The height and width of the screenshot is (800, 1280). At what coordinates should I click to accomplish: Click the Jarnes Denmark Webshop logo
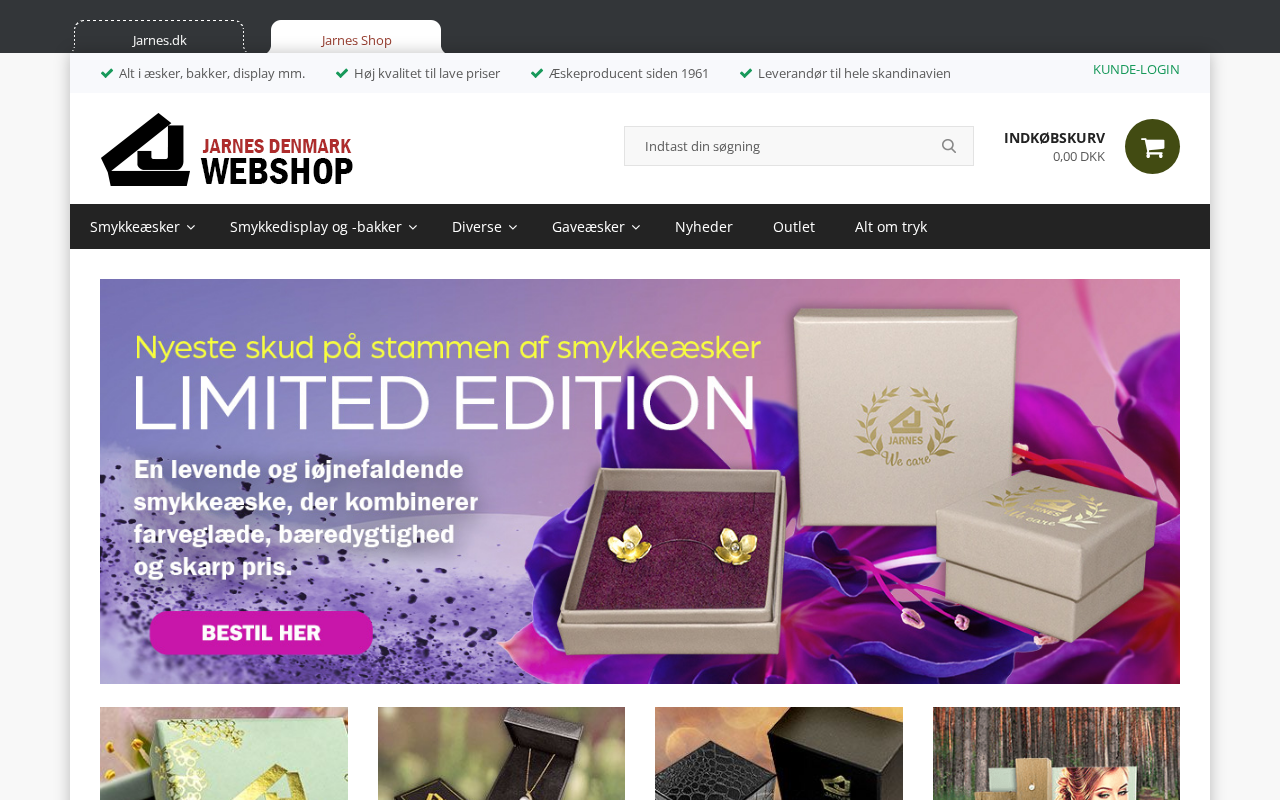click(227, 149)
